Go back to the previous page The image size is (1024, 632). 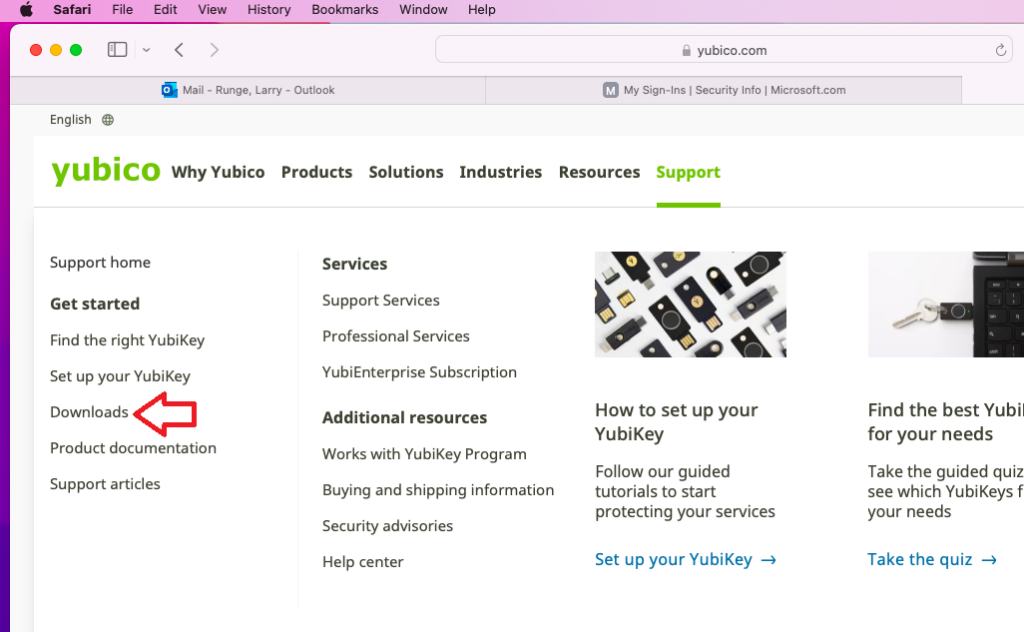[x=177, y=48]
